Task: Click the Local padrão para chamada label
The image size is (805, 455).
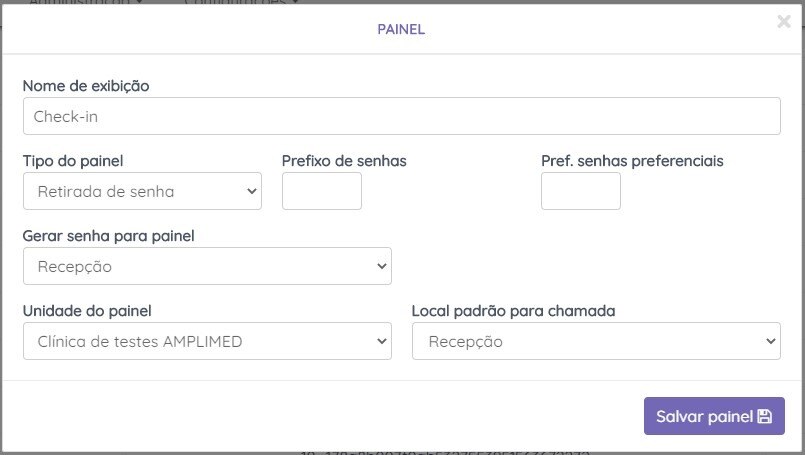Action: pos(513,311)
